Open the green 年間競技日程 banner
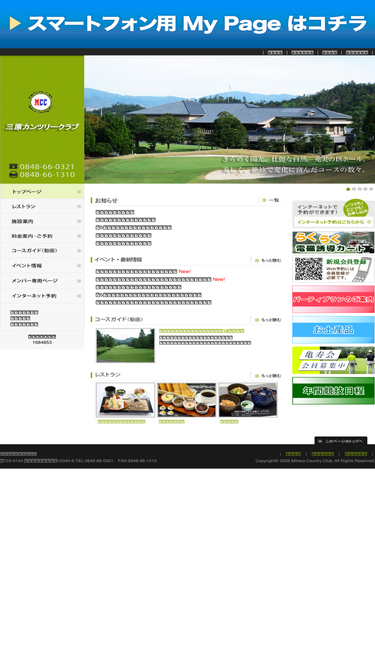The height and width of the screenshot is (667, 375). [333, 391]
